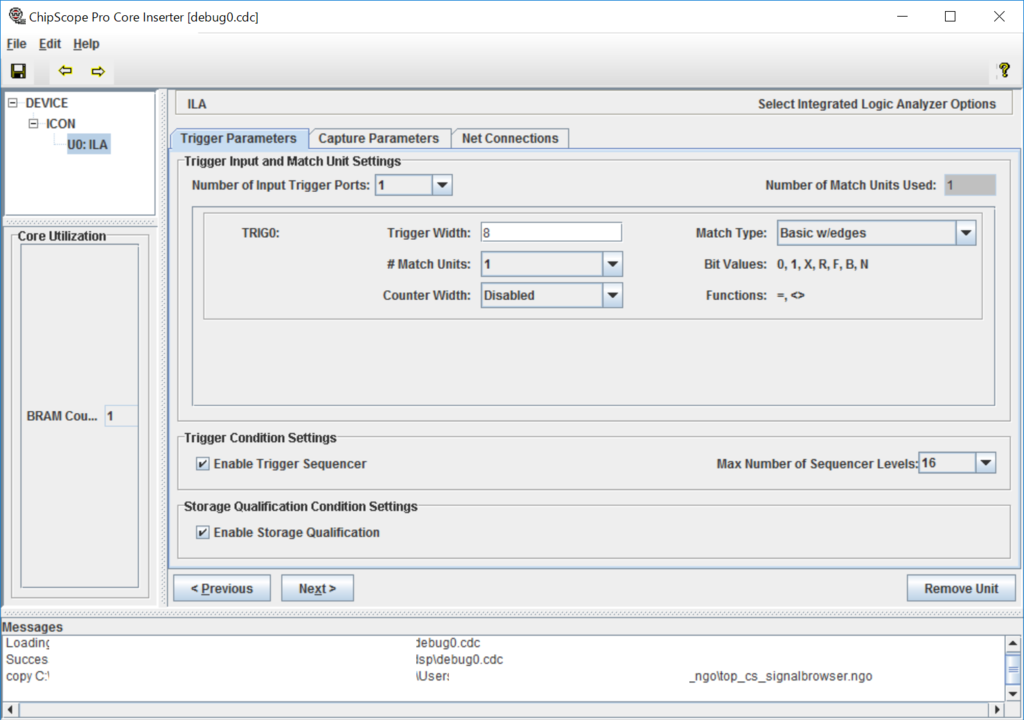The image size is (1024, 720).
Task: Open the # Match Units dropdown
Action: click(x=612, y=264)
